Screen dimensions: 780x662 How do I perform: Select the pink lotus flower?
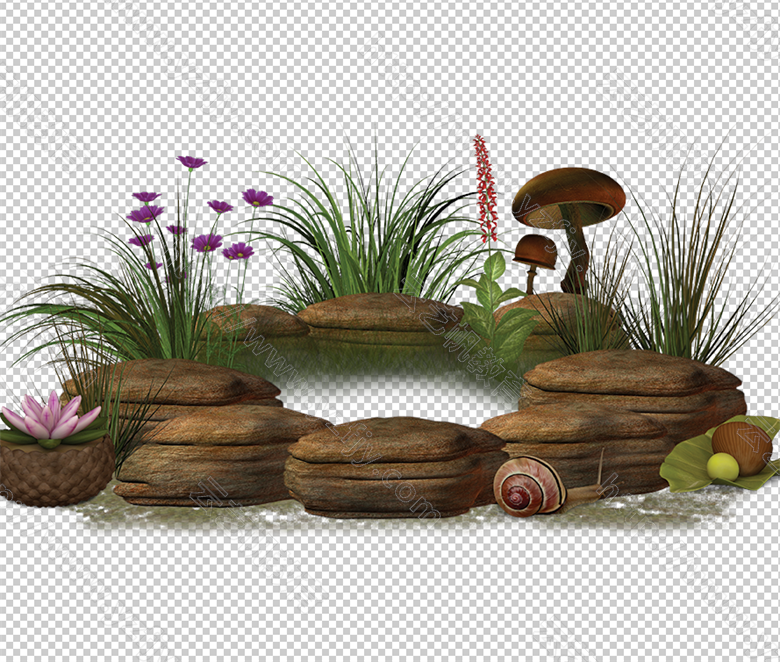tap(51, 417)
